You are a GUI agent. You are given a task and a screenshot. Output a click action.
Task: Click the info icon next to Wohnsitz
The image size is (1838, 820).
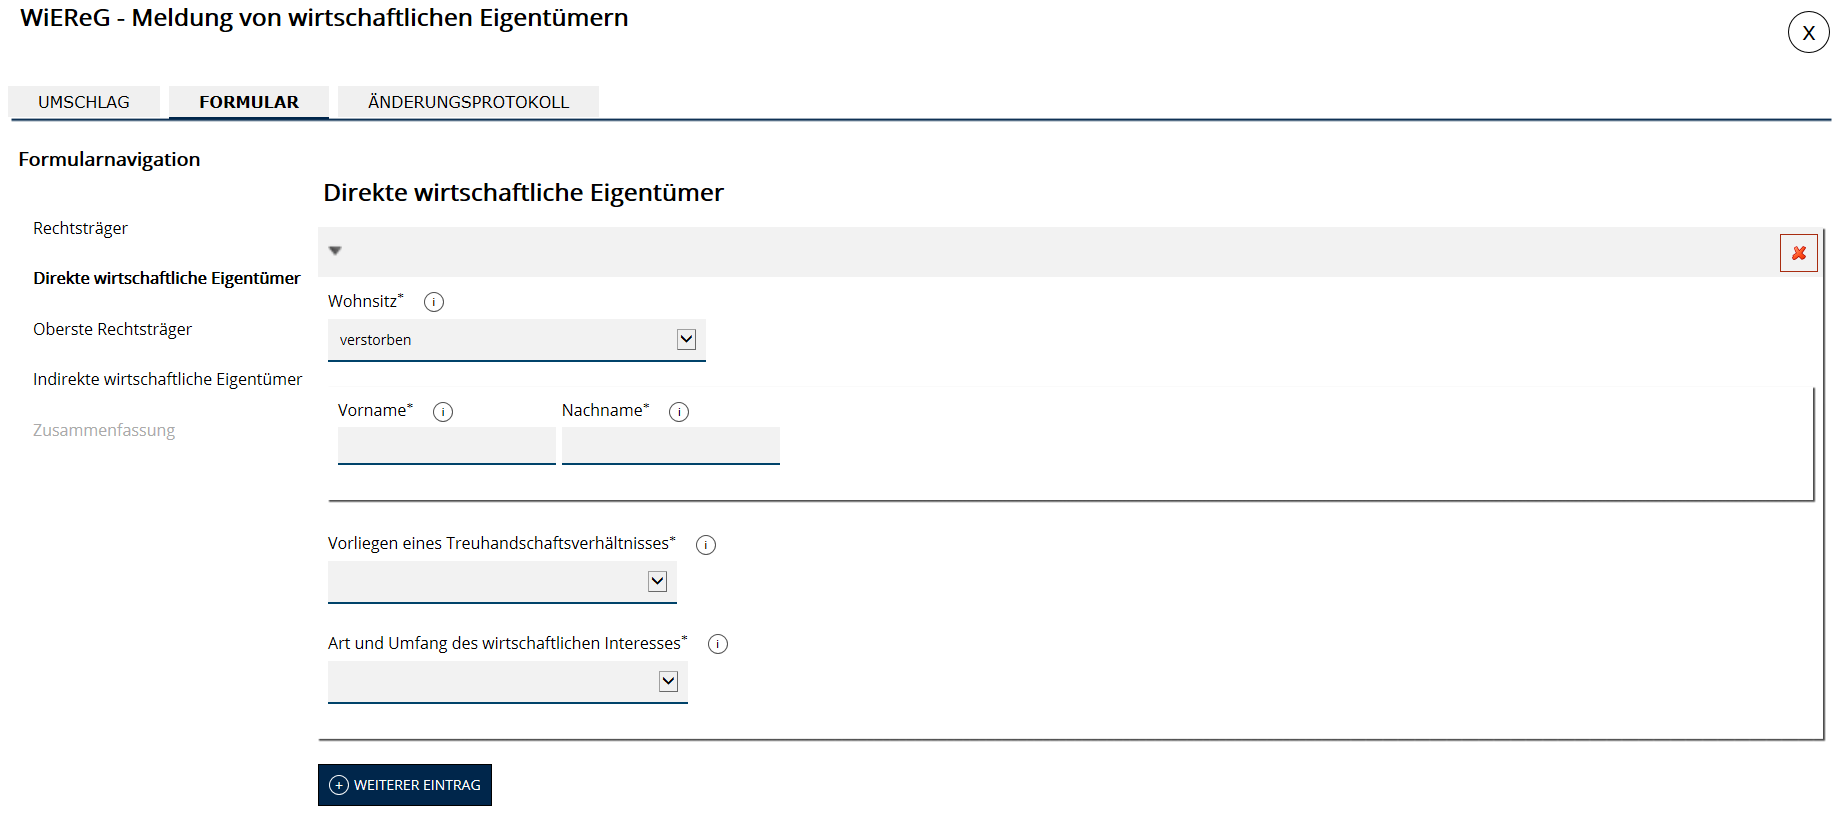434,302
